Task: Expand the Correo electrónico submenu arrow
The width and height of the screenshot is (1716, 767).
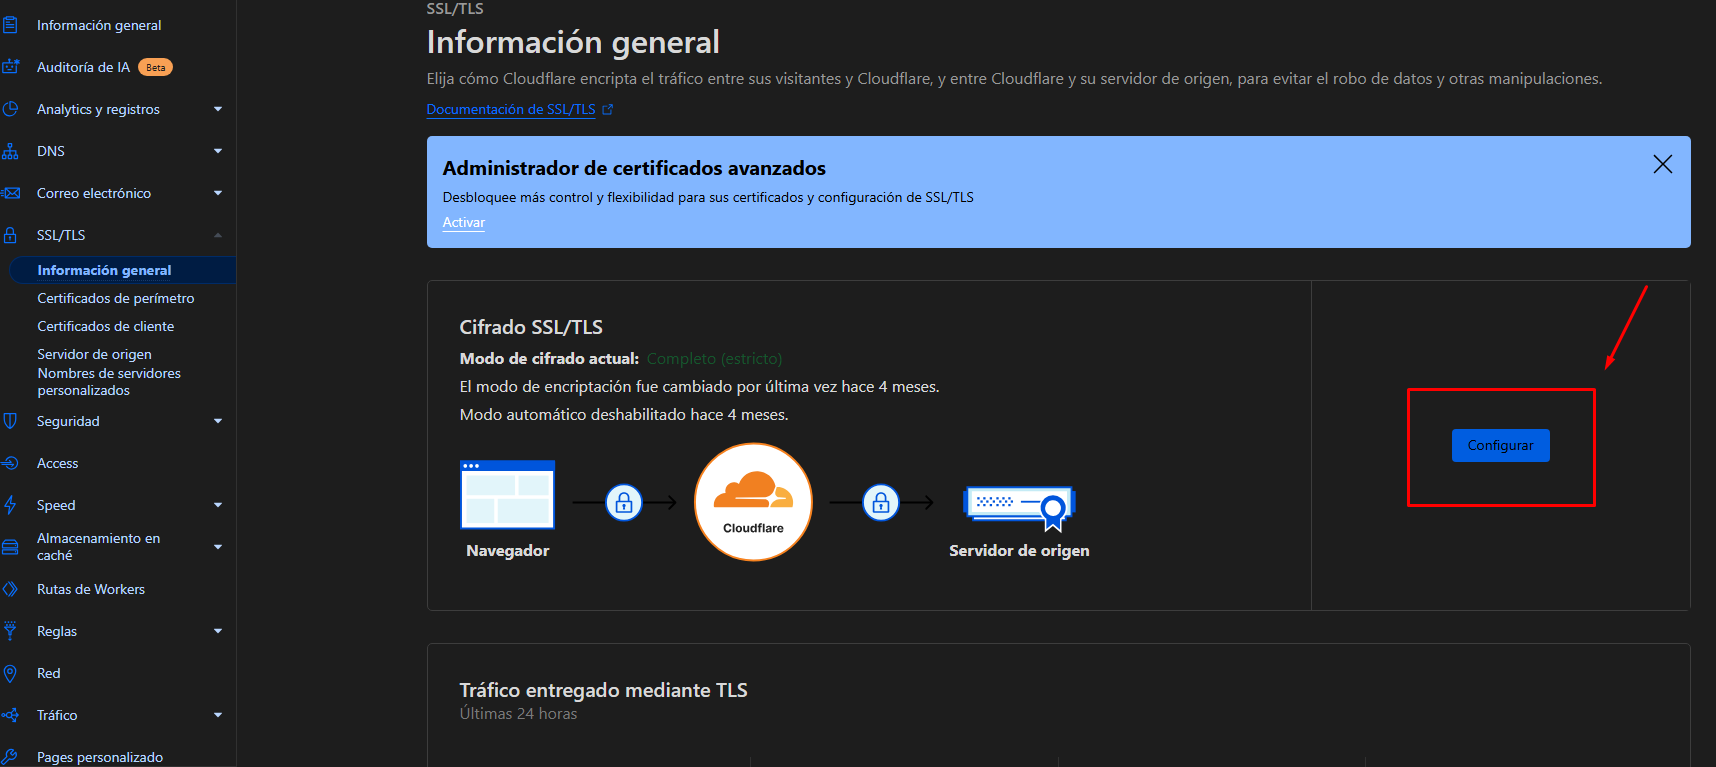Action: point(218,193)
